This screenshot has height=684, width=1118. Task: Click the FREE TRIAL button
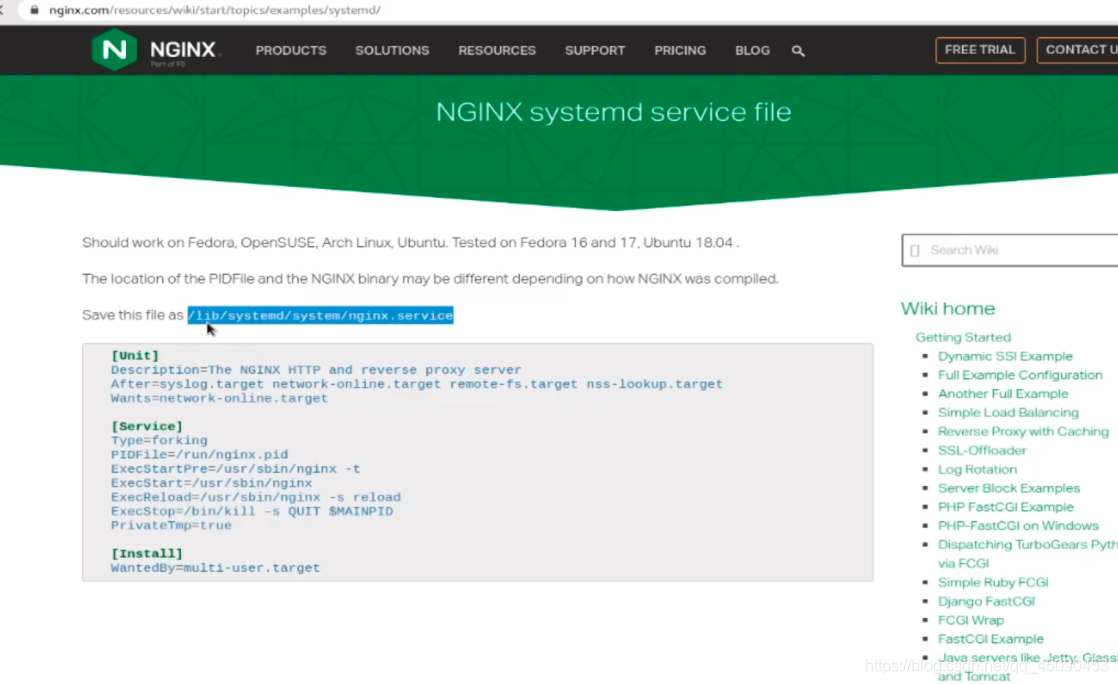tap(980, 50)
